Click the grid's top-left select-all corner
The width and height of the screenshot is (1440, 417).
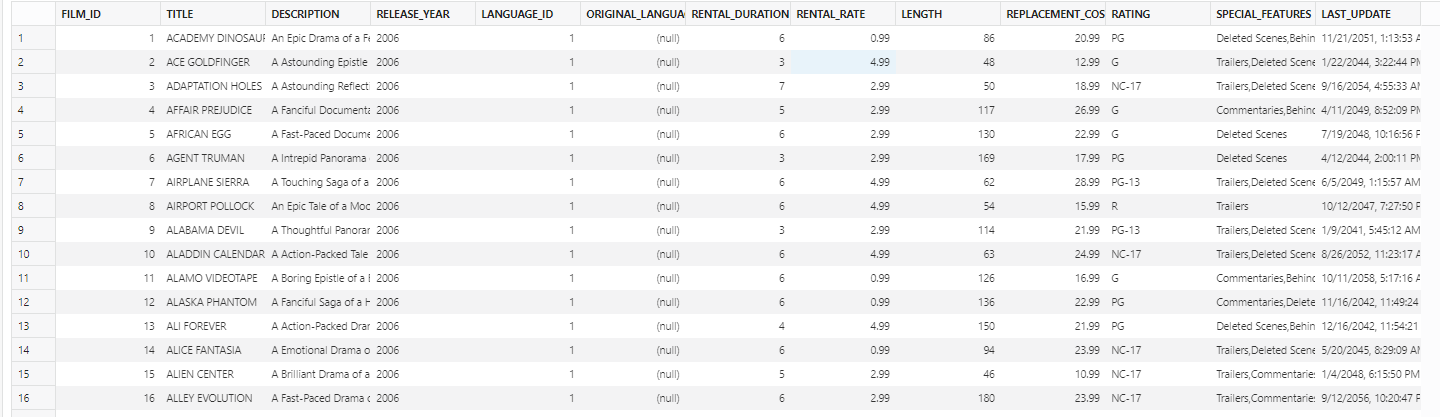[x=33, y=14]
